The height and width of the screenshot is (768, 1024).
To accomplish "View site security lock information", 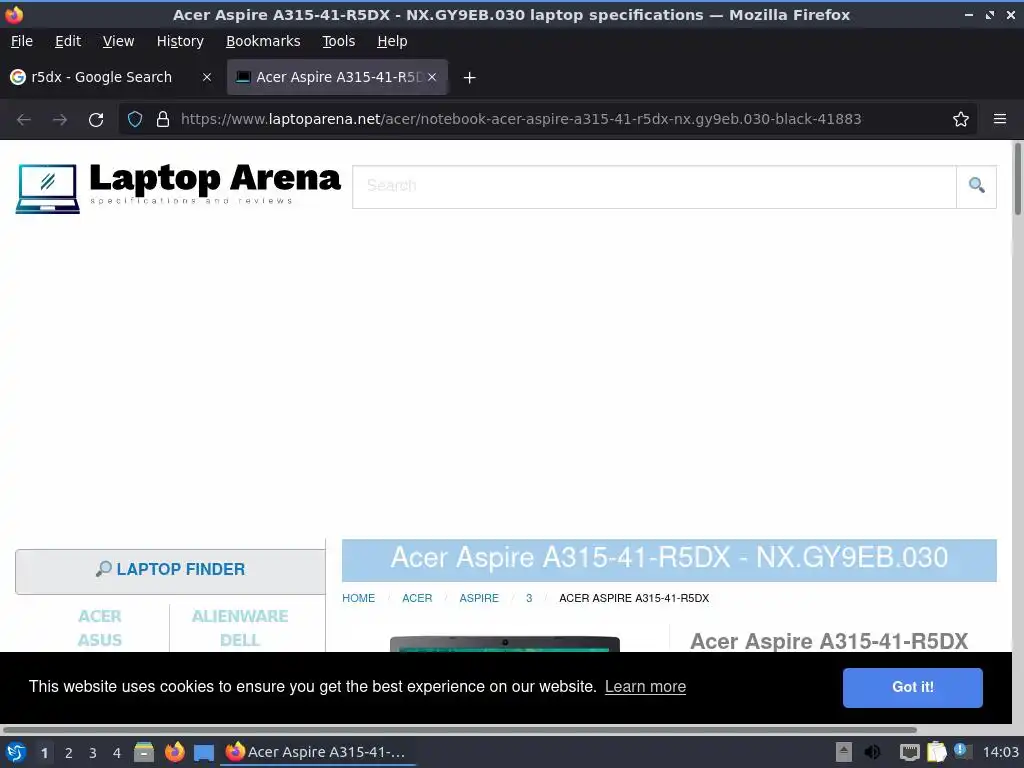I will [x=163, y=120].
